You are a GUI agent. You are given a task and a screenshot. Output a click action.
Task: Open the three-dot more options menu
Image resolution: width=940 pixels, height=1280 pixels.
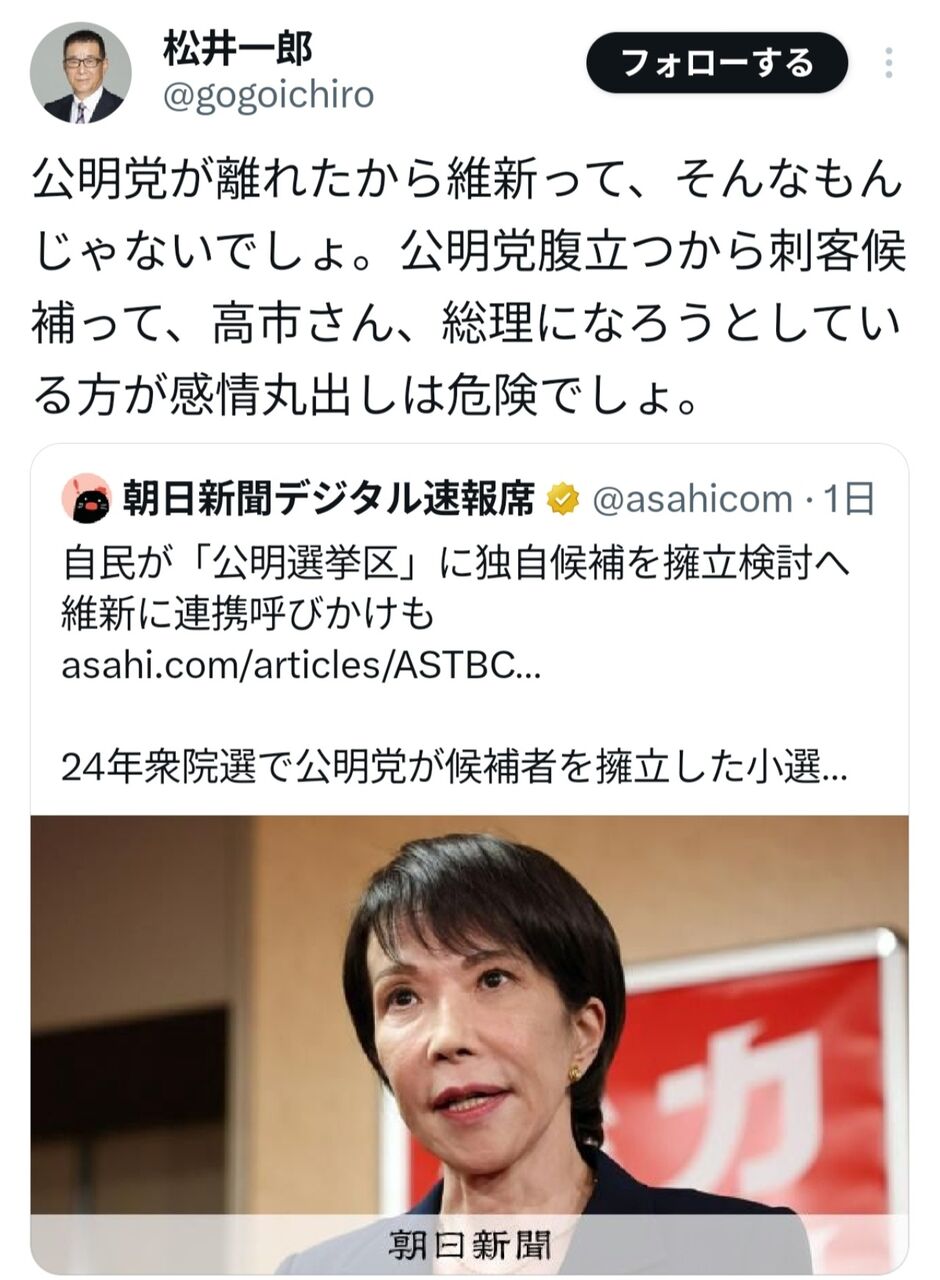click(889, 64)
